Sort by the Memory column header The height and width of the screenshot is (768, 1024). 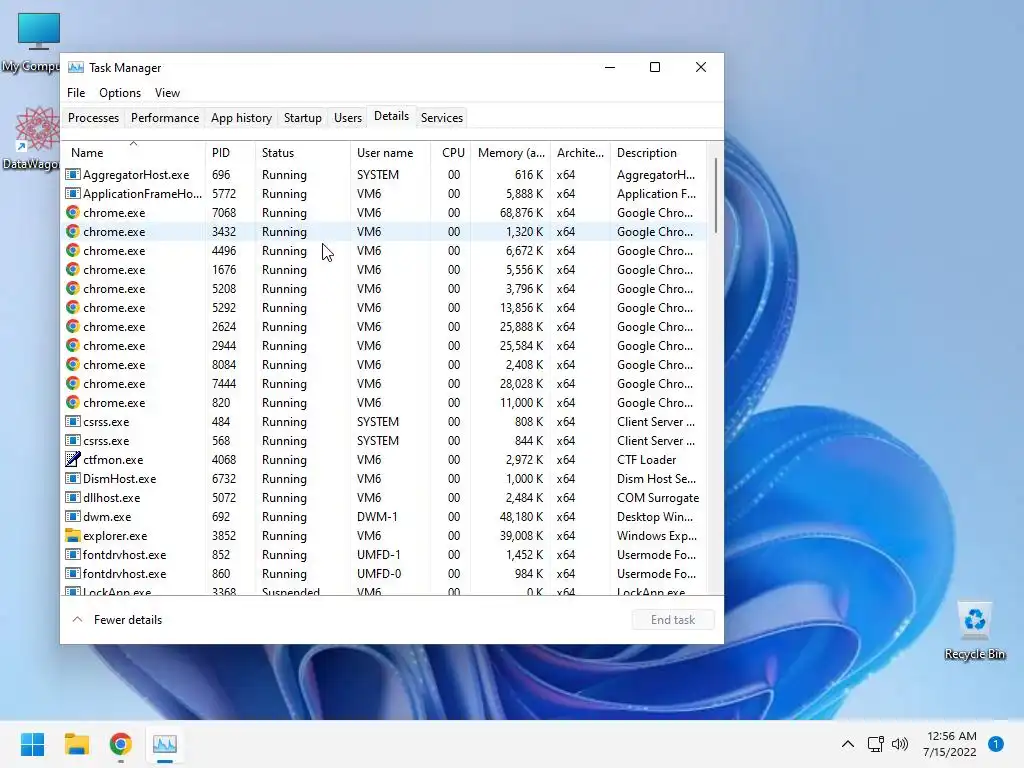[x=511, y=152]
